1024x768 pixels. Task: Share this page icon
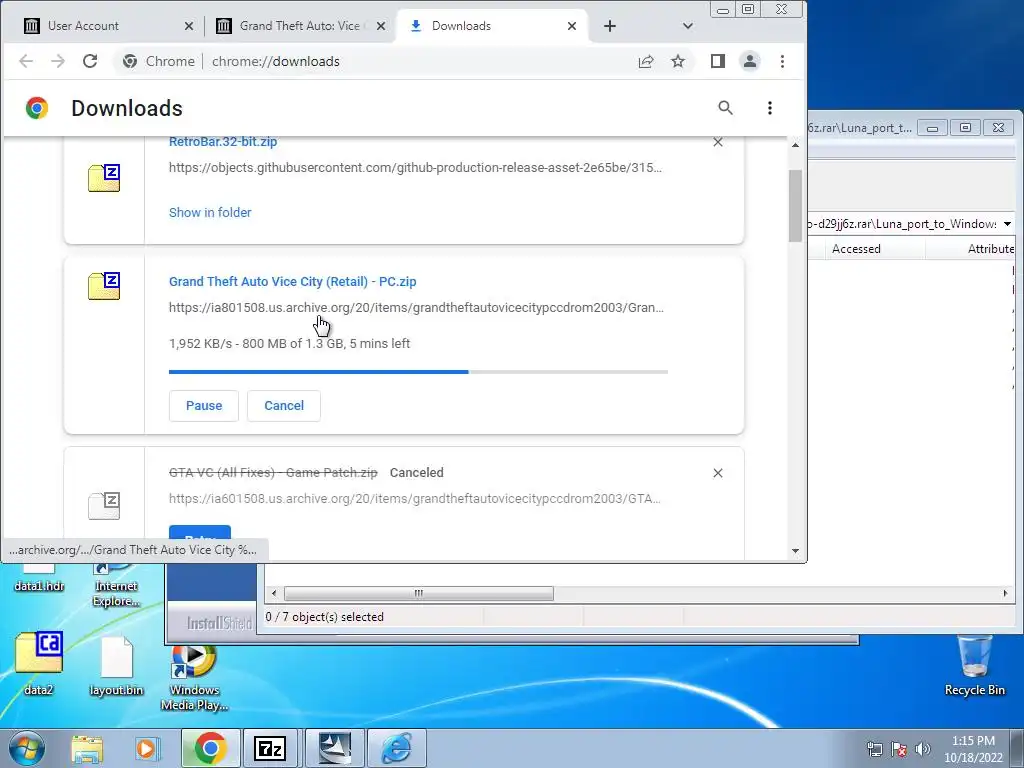(x=646, y=61)
